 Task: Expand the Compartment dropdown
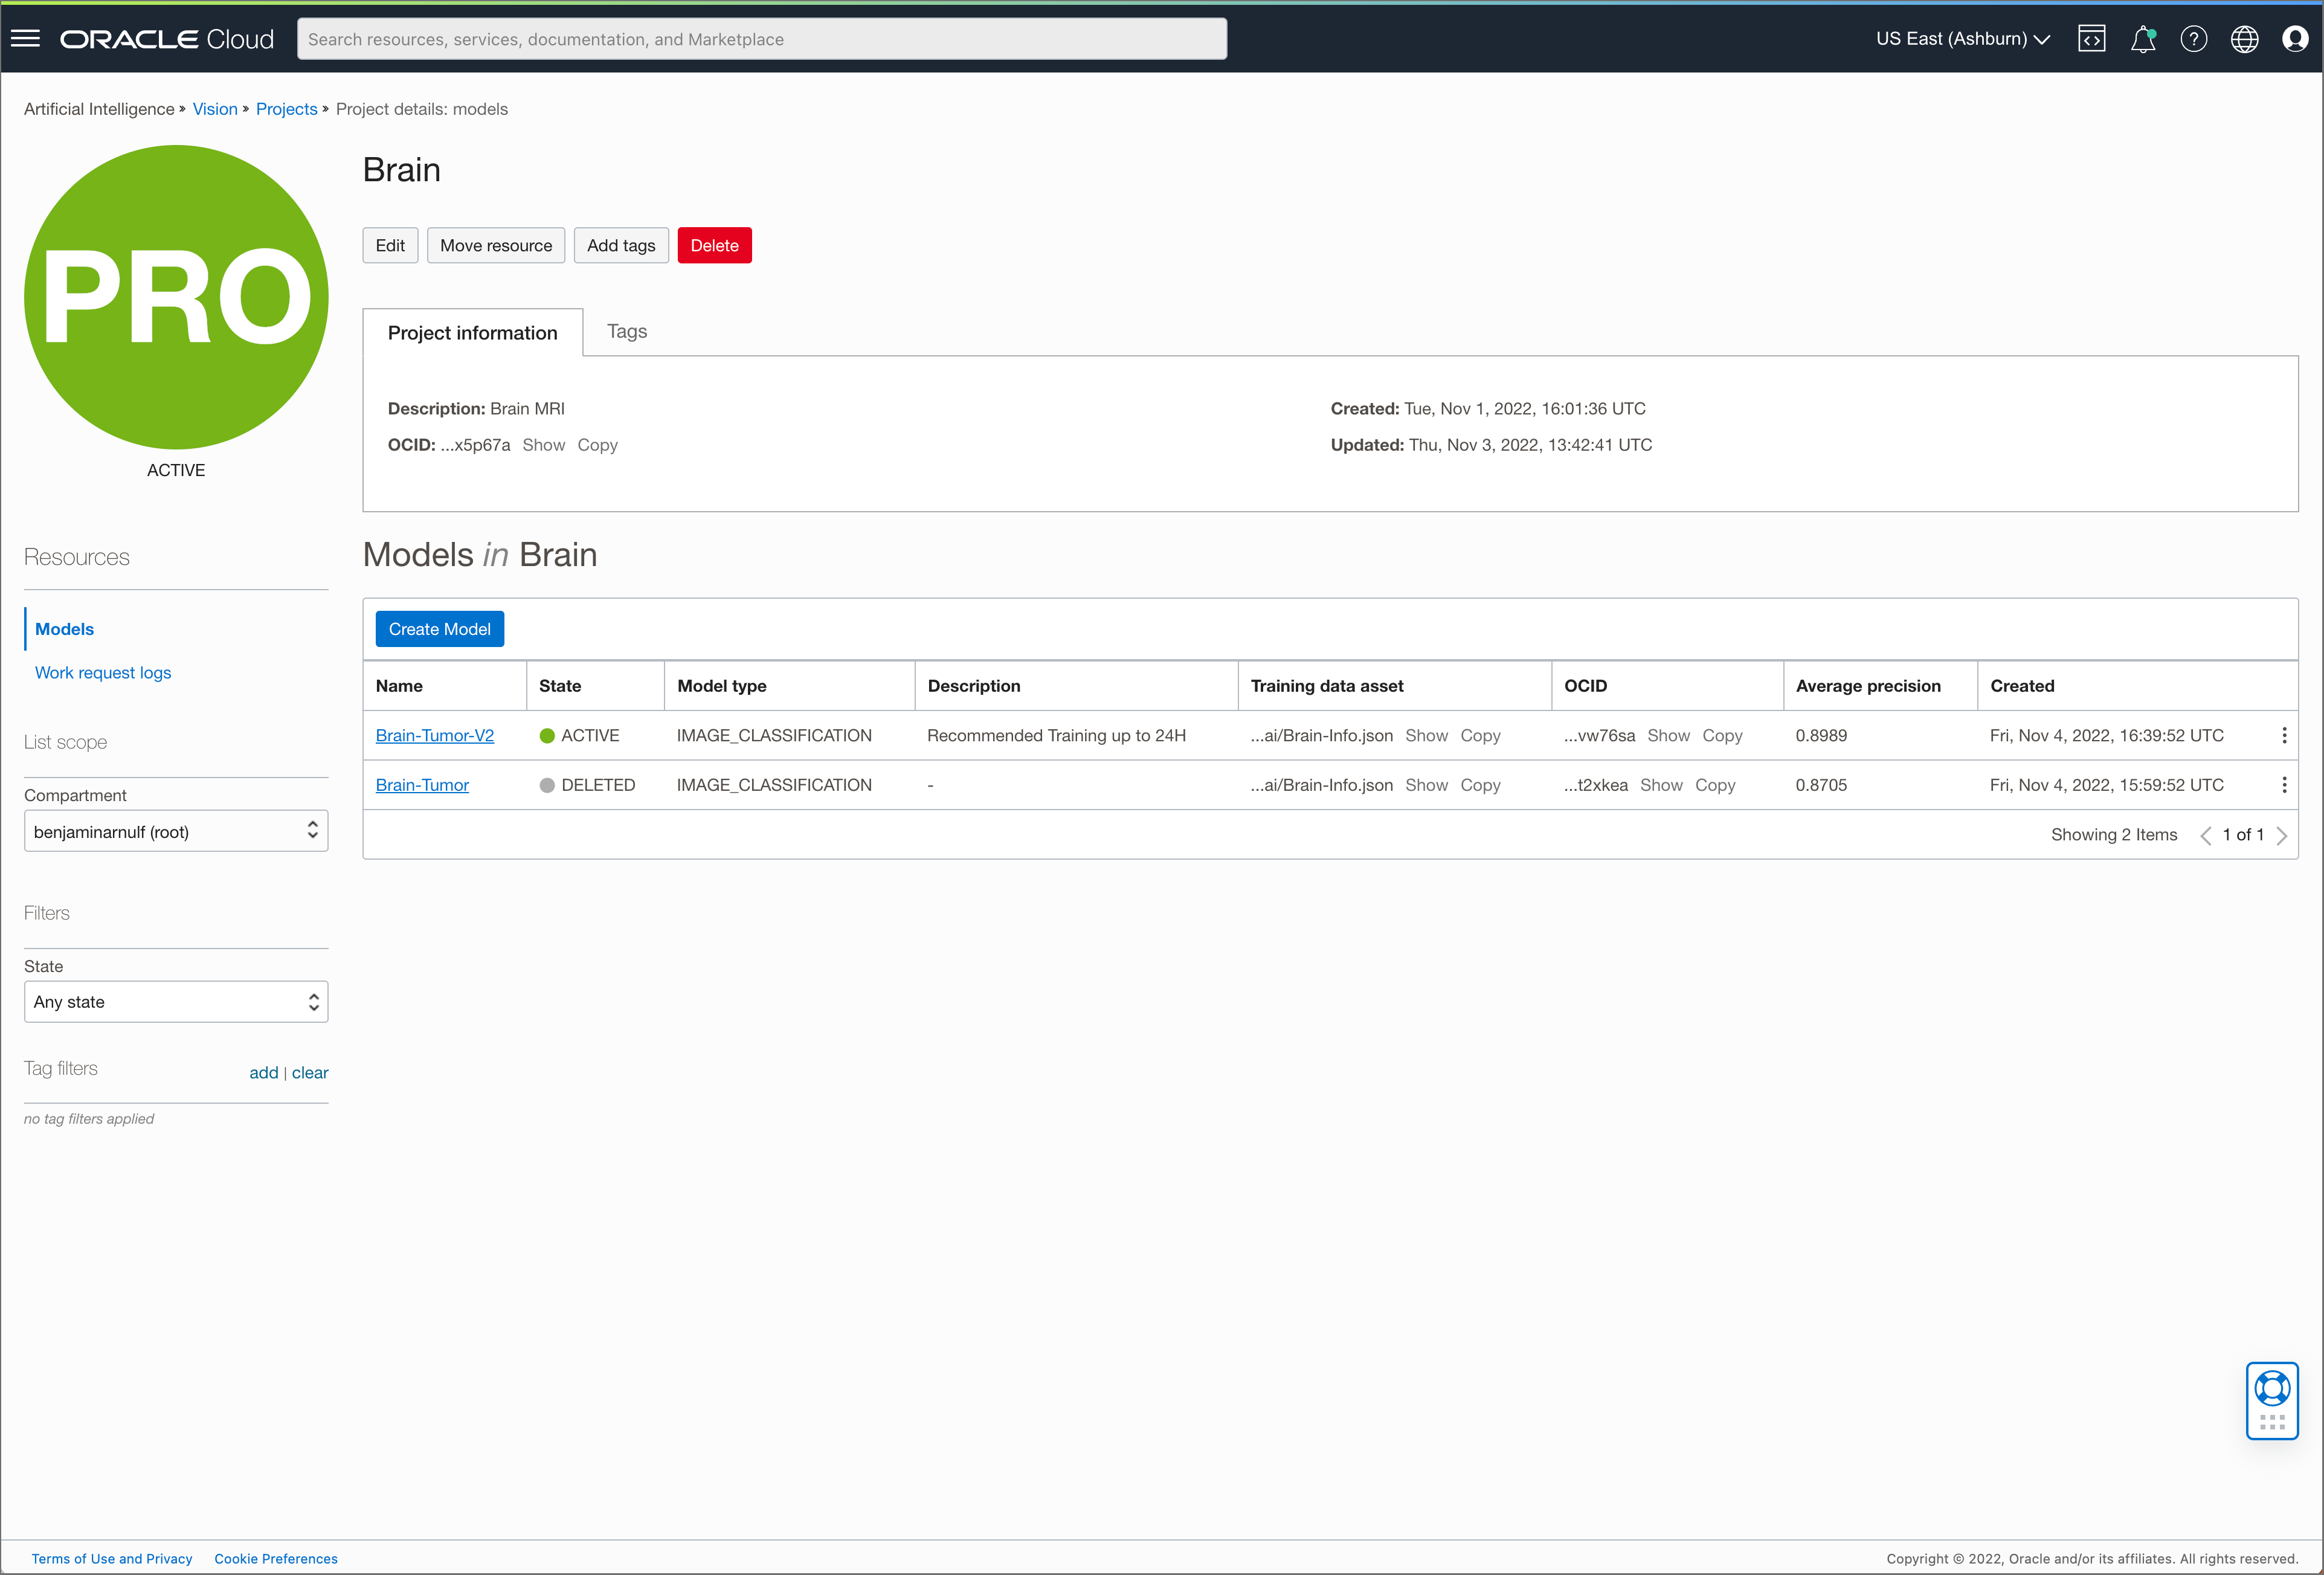(x=176, y=831)
